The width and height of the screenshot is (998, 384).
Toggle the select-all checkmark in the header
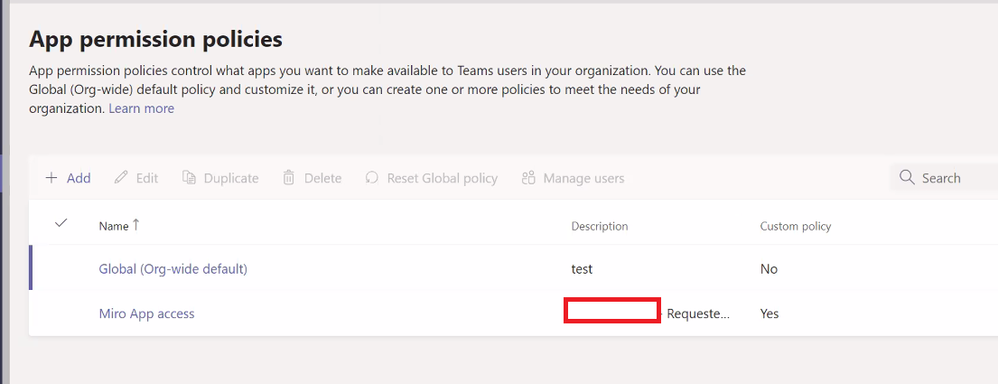click(x=61, y=223)
